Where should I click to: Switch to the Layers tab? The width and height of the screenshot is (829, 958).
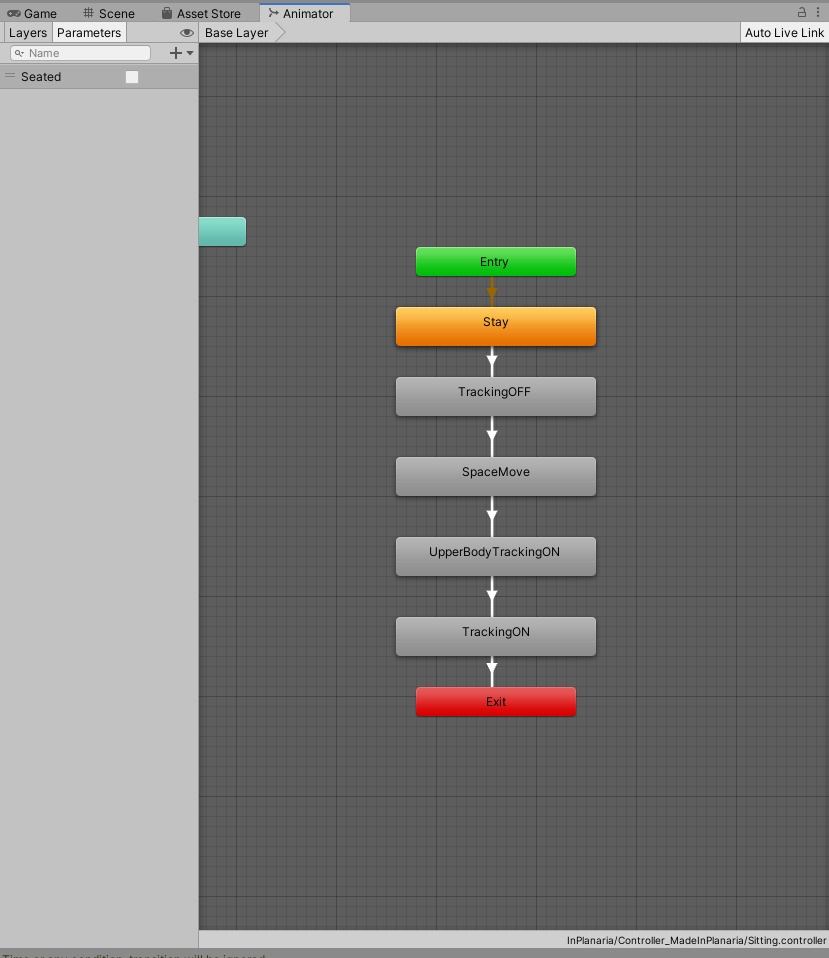pyautogui.click(x=27, y=32)
